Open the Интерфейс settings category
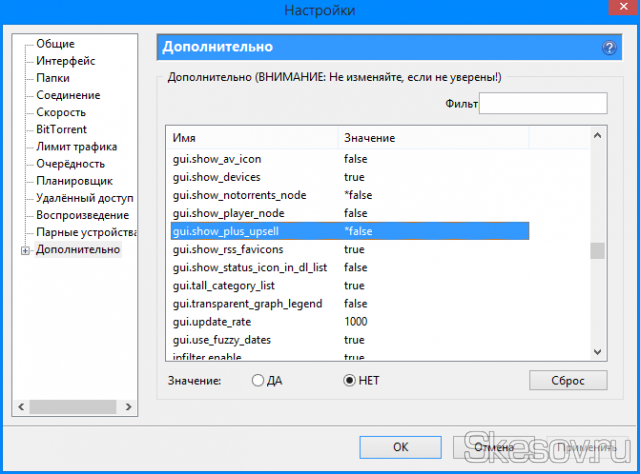This screenshot has width=640, height=474. [x=66, y=61]
